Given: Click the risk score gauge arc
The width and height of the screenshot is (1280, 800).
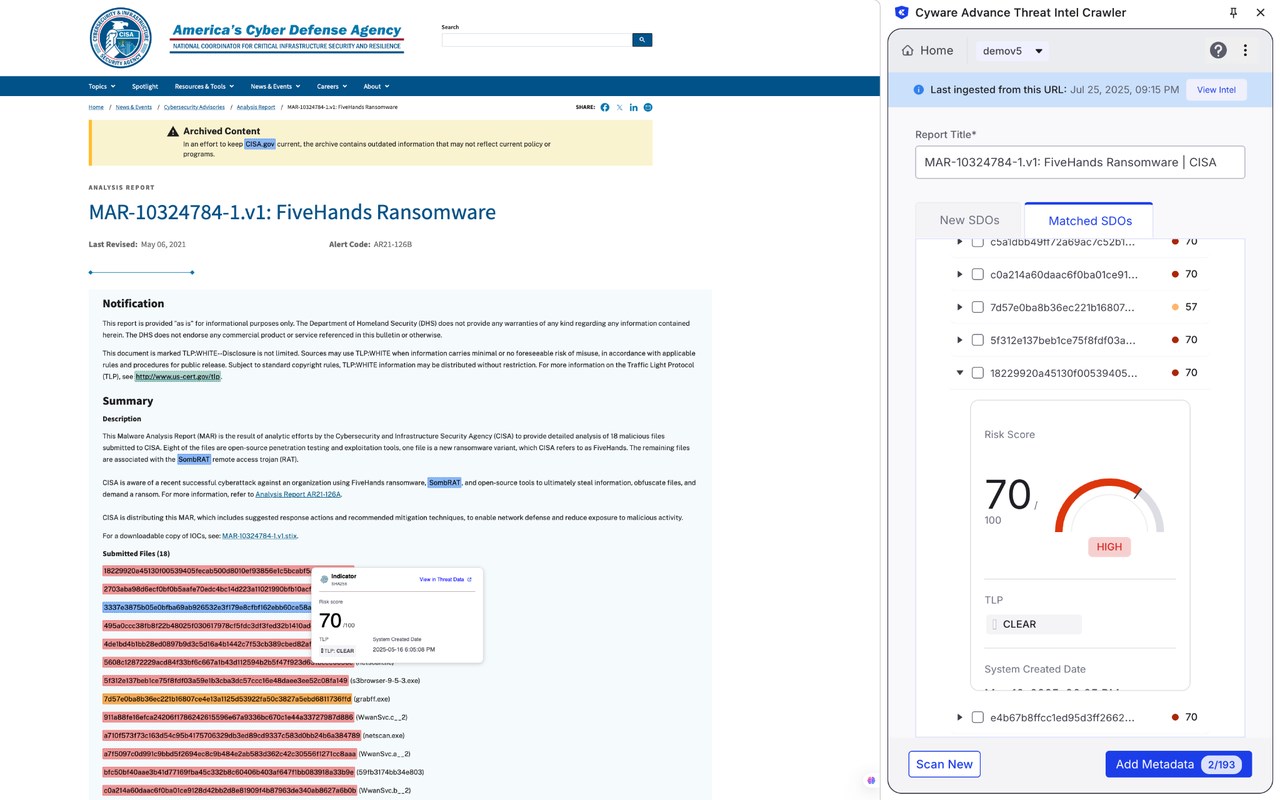Looking at the screenshot, I should [x=1110, y=503].
